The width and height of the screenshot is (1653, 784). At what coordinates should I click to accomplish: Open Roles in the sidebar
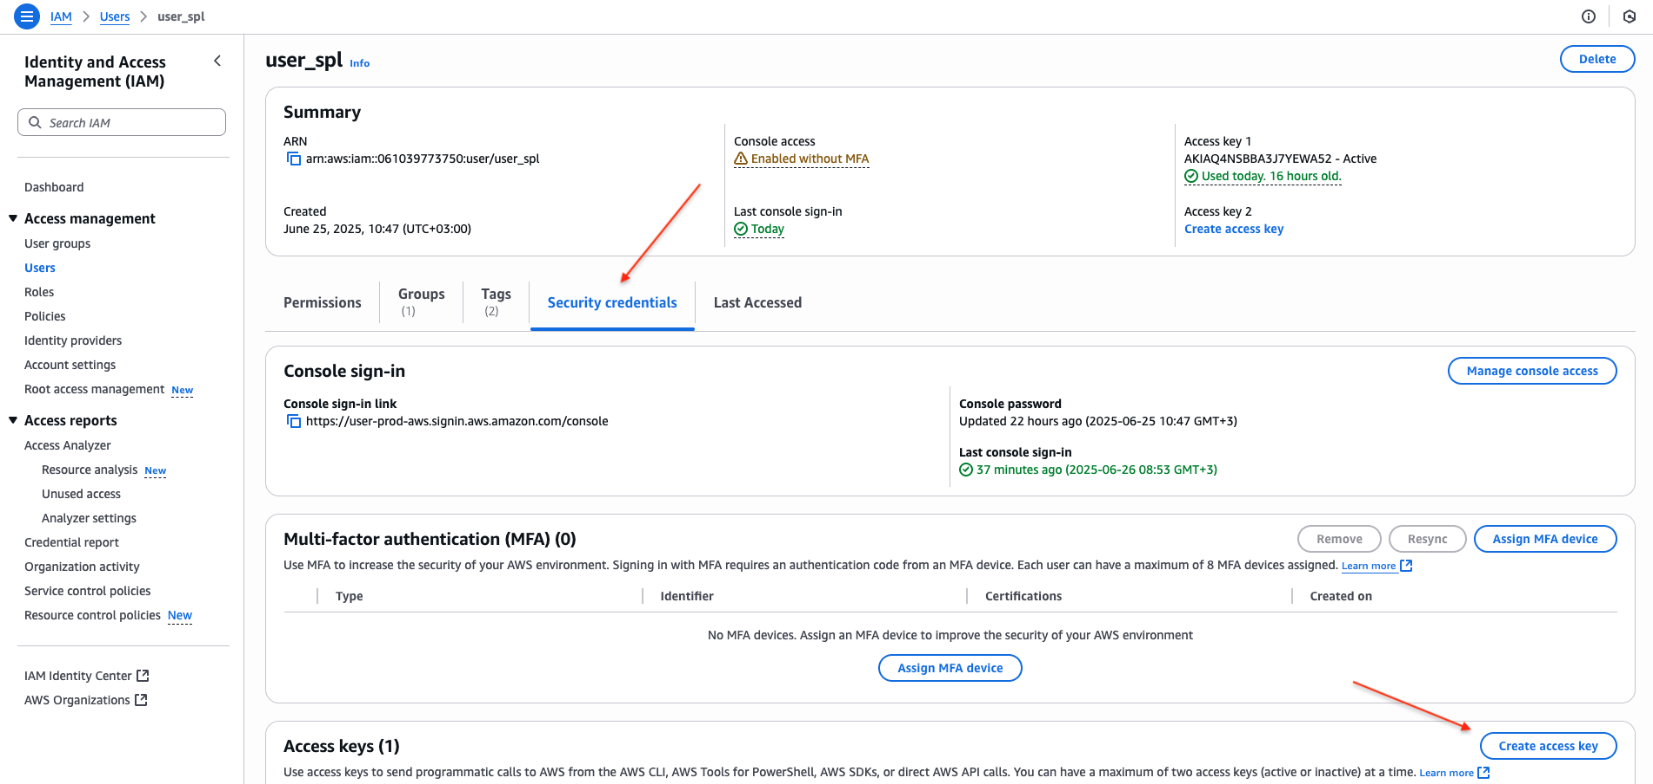[39, 292]
